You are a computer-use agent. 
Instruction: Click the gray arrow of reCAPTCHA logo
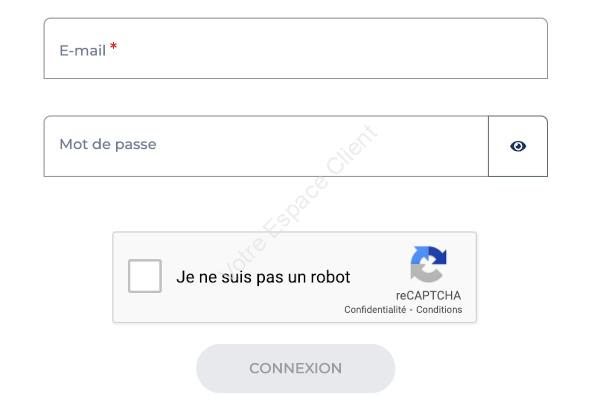point(424,273)
